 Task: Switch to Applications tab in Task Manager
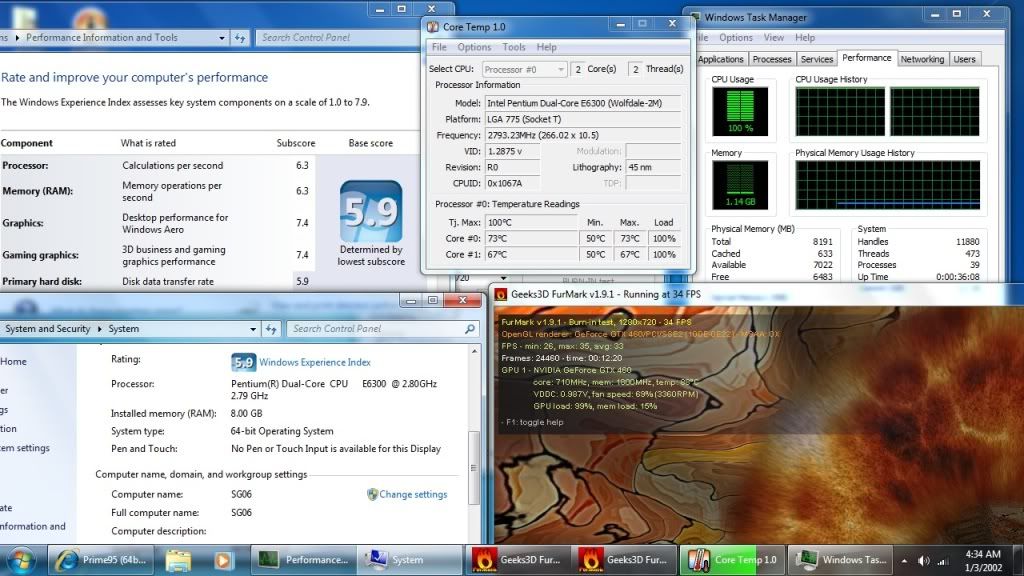coord(721,59)
